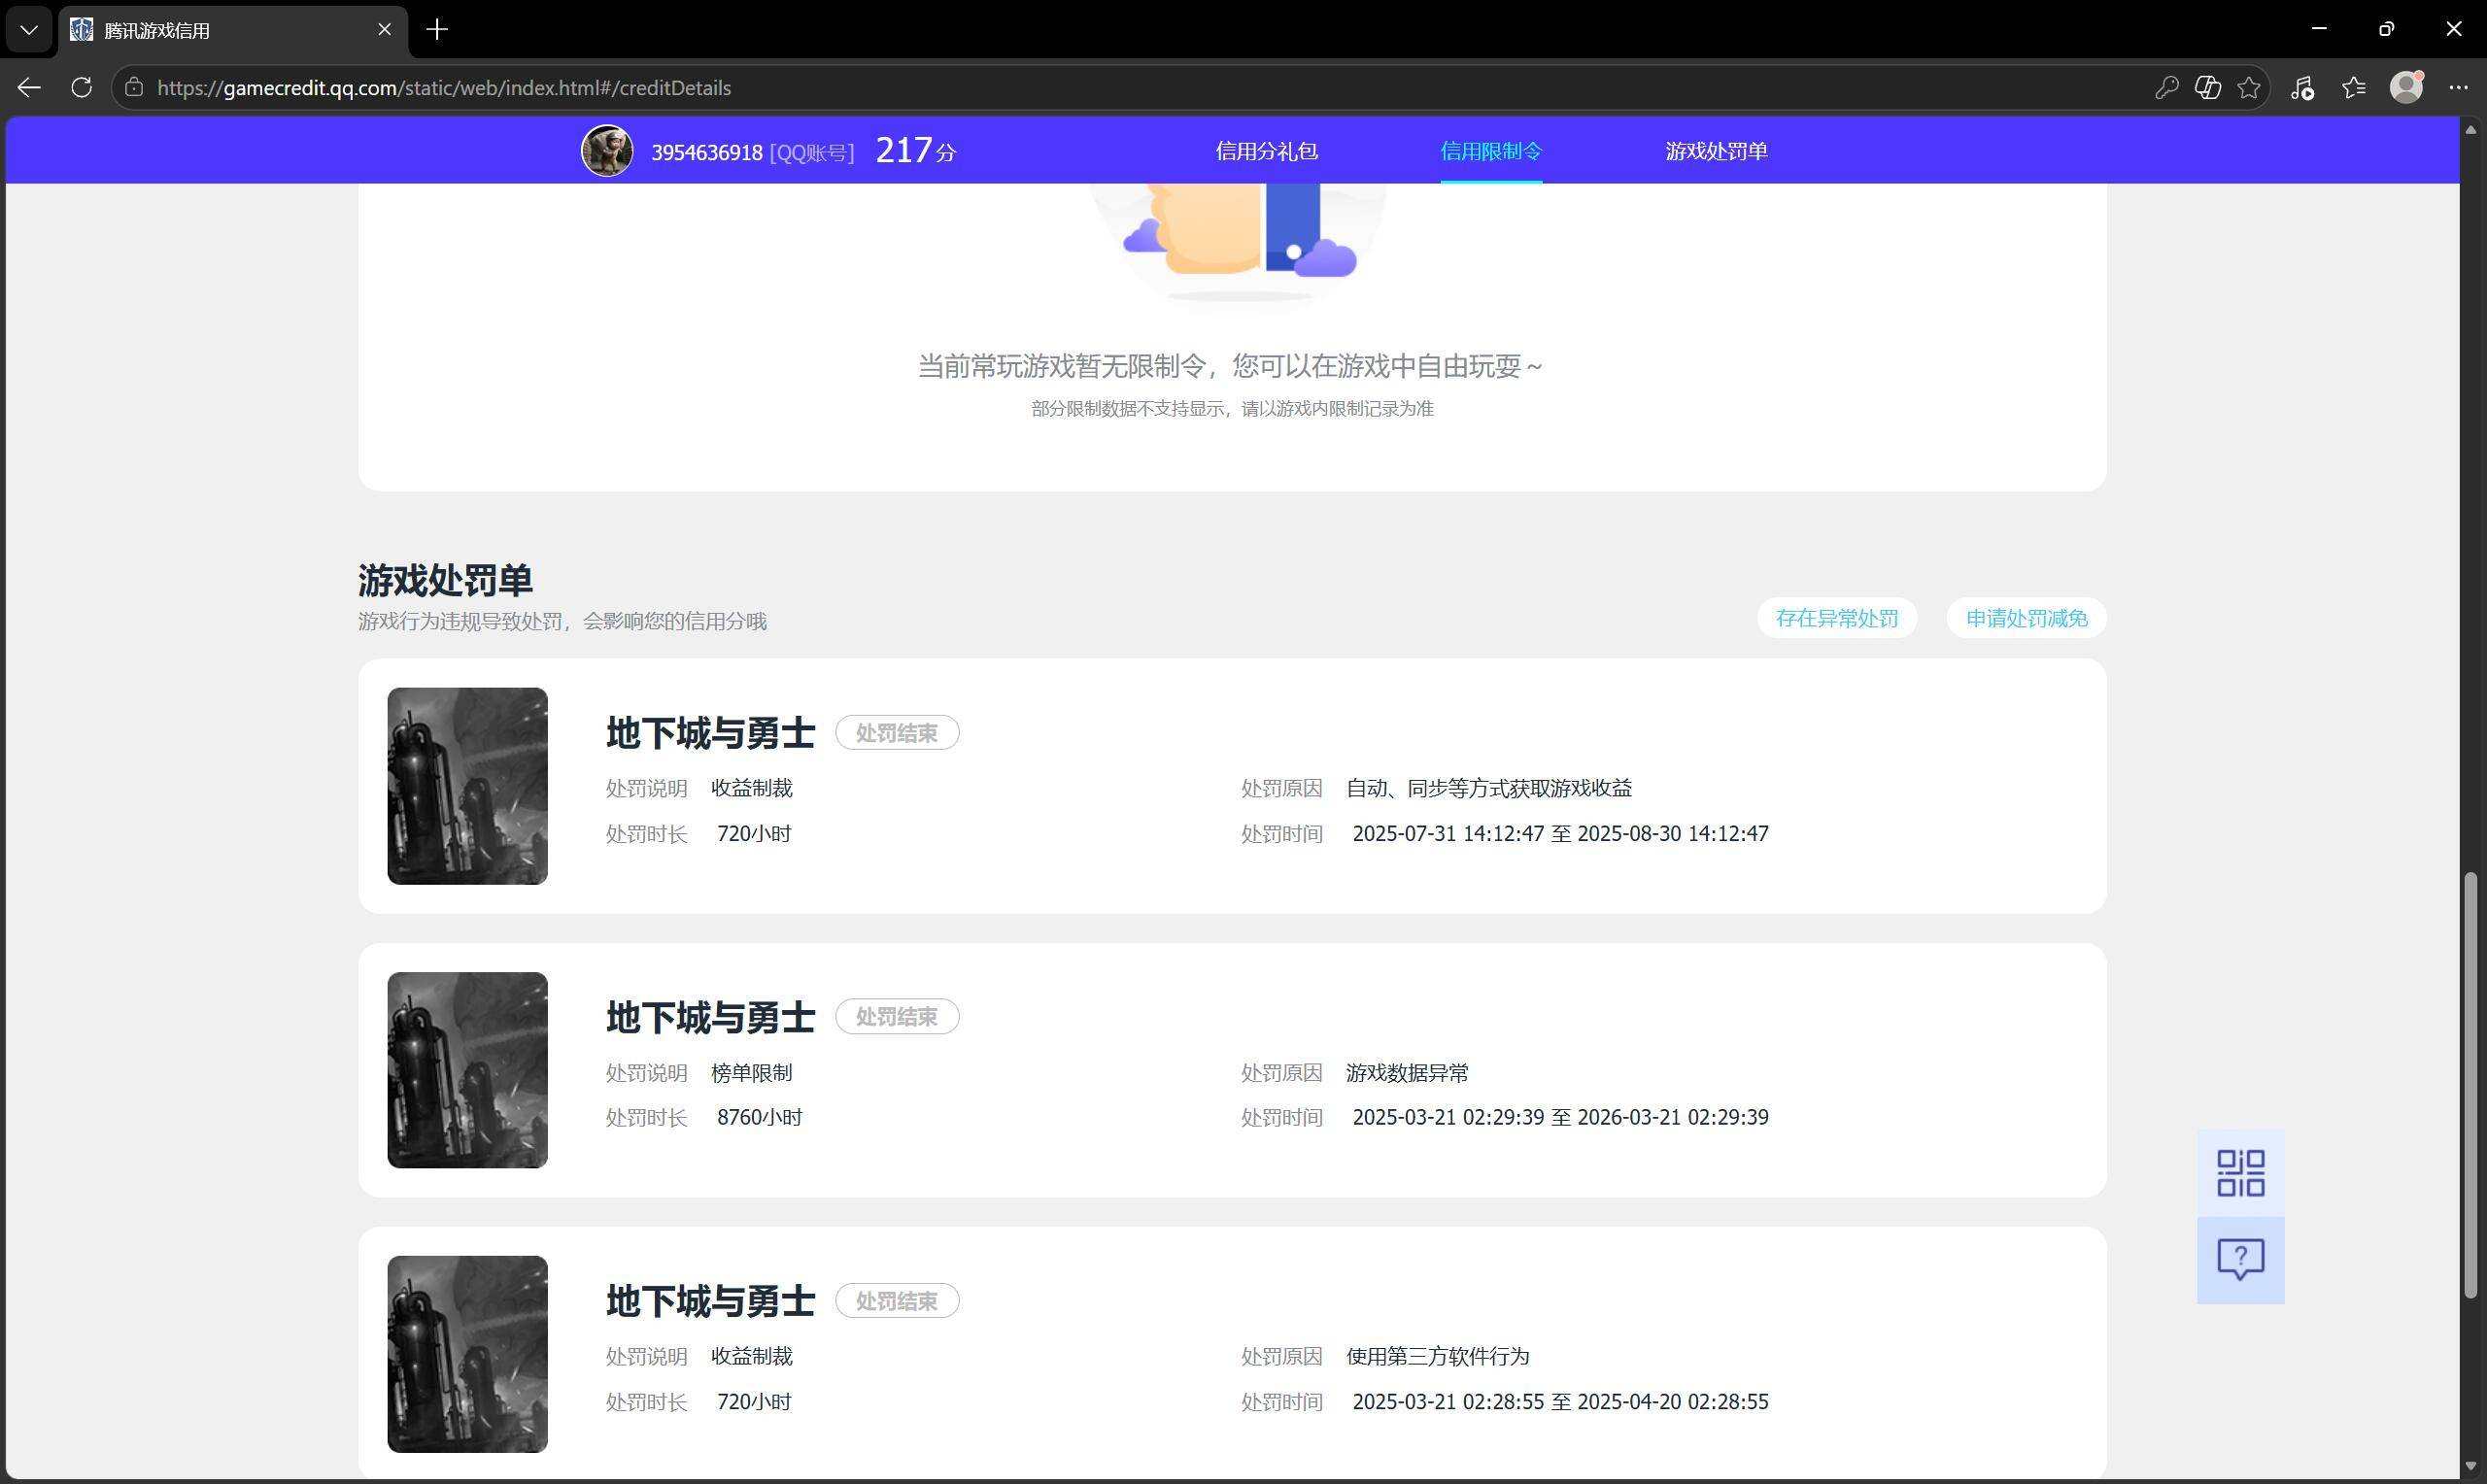Click 处罚结束 badge in 使用第三方软件行为 card
Viewport: 2487px width, 1484px height.
[897, 1300]
